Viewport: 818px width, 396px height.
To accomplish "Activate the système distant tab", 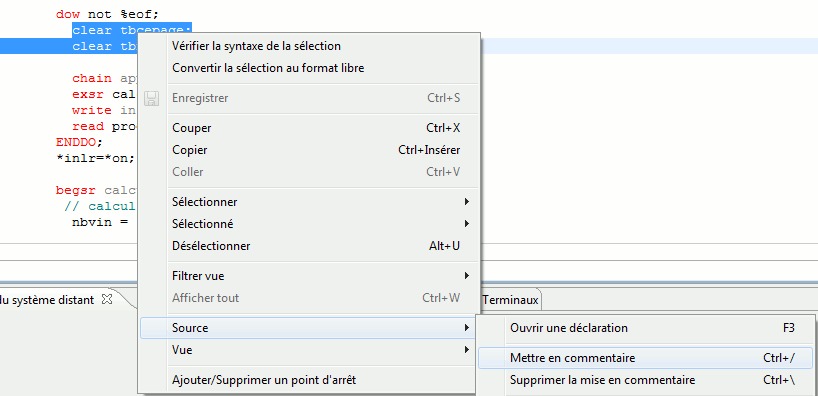I will coord(47,299).
